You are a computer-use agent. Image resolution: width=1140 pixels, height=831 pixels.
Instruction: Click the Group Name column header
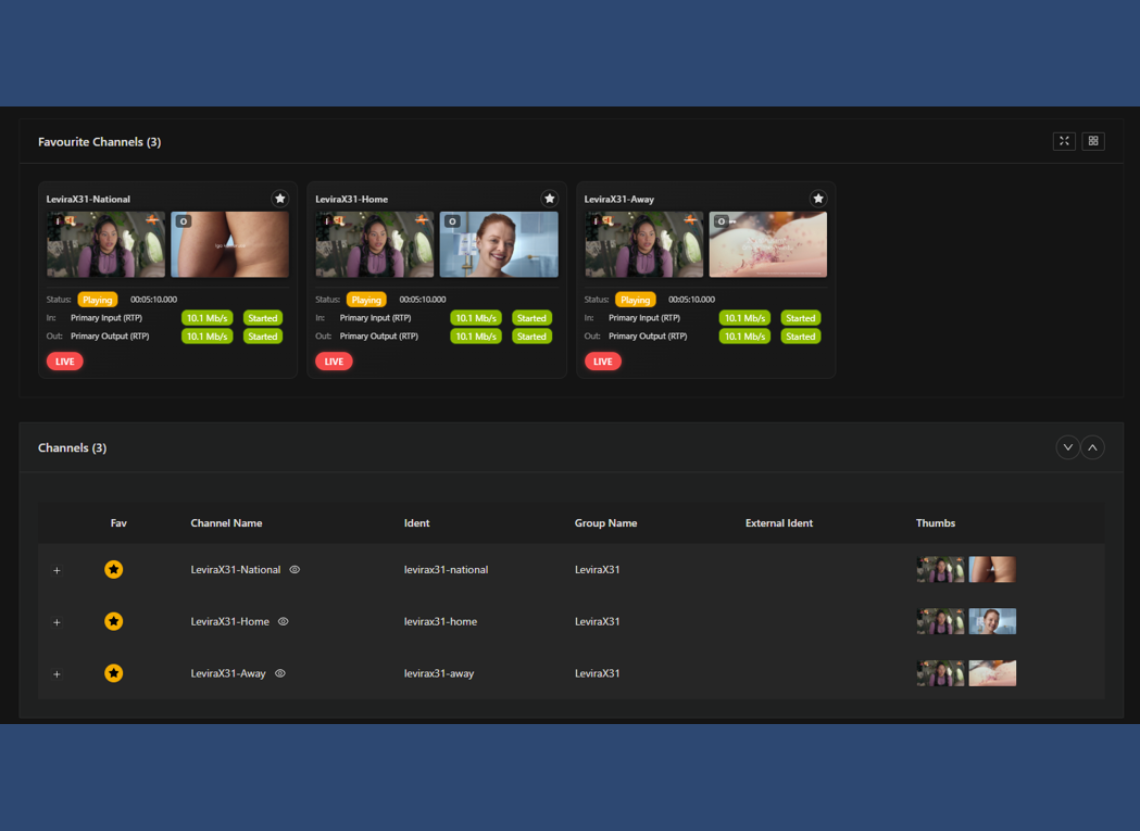(x=605, y=523)
